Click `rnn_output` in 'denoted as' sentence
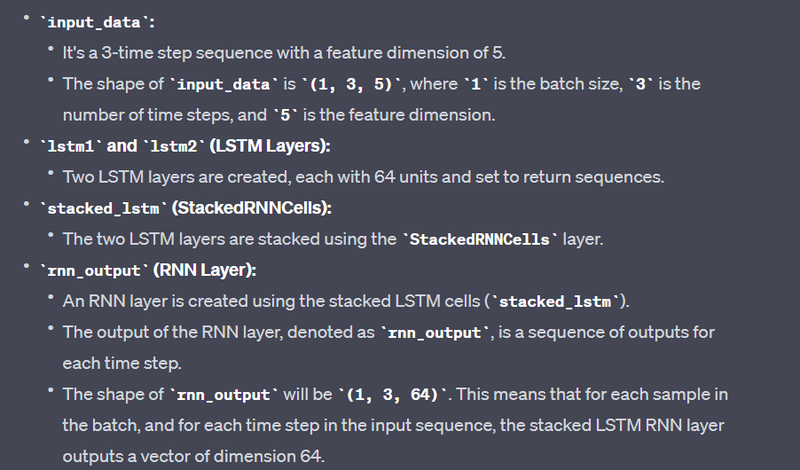Screen dimensions: 800x470 435,333
